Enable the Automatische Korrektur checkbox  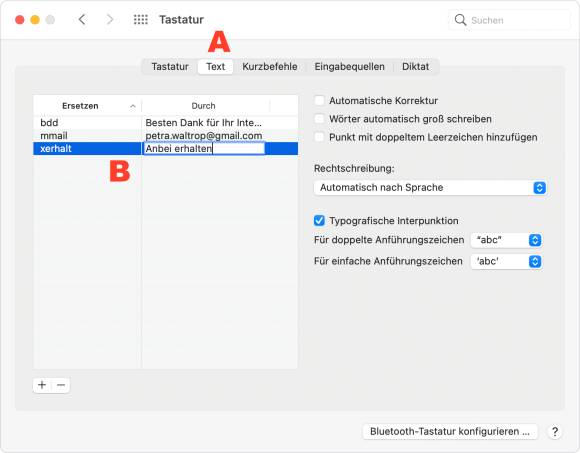click(x=319, y=101)
